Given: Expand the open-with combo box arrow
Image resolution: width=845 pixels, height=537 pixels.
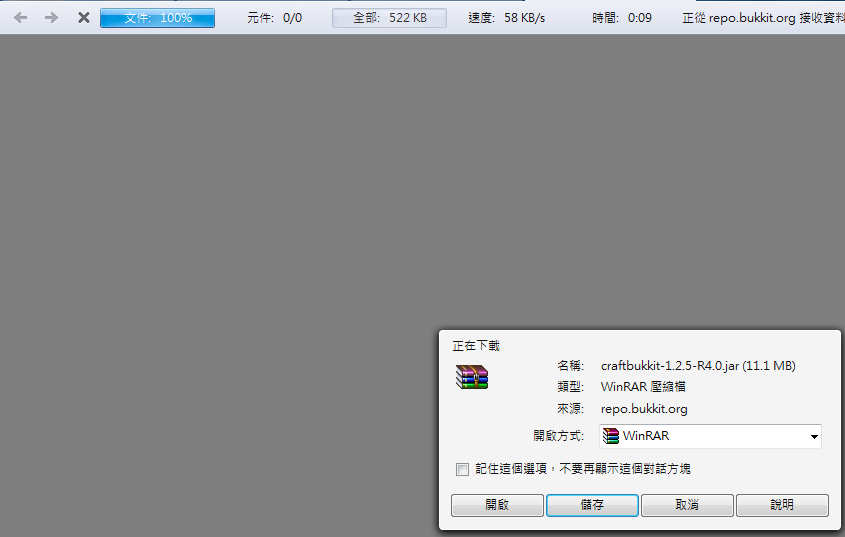Looking at the screenshot, I should (x=814, y=437).
